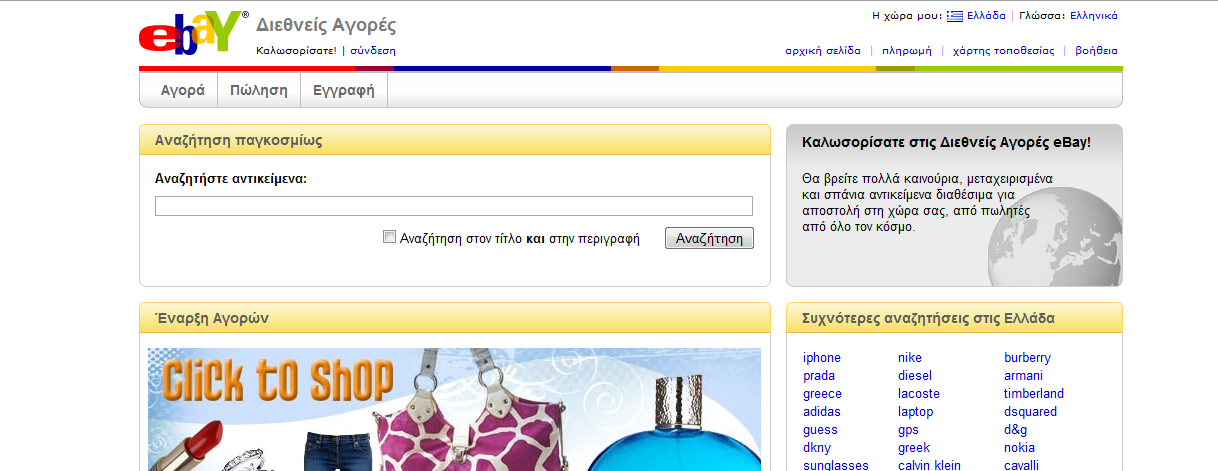Select popular search calvin klein
This screenshot has height=471, width=1218.
(929, 465)
